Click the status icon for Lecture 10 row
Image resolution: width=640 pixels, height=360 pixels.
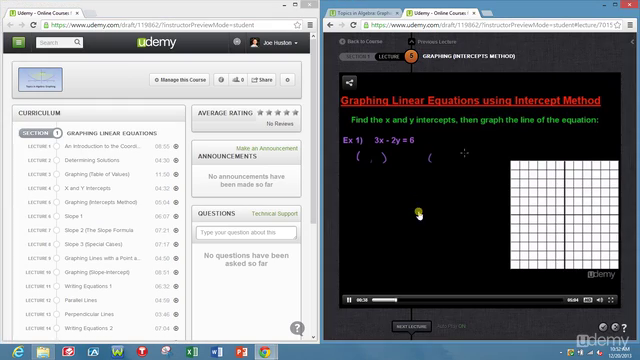(176, 272)
